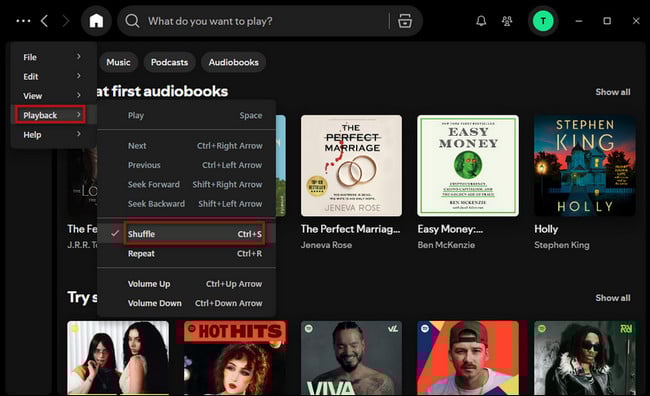Choose Seek Forward menu entry
This screenshot has width=650, height=396.
click(x=187, y=185)
